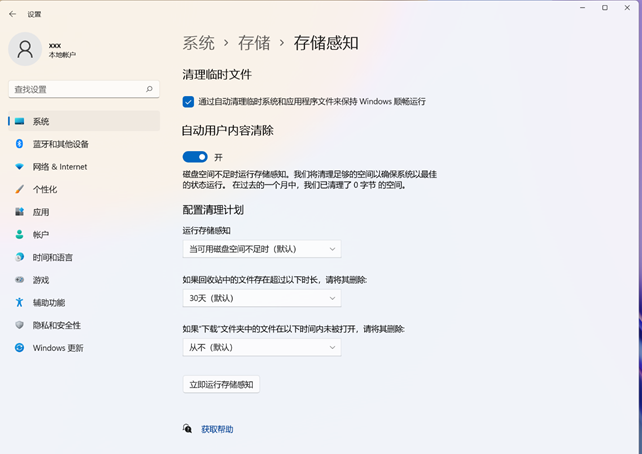Click the Windows 更新 update icon
This screenshot has width=642, height=454.
coord(19,348)
